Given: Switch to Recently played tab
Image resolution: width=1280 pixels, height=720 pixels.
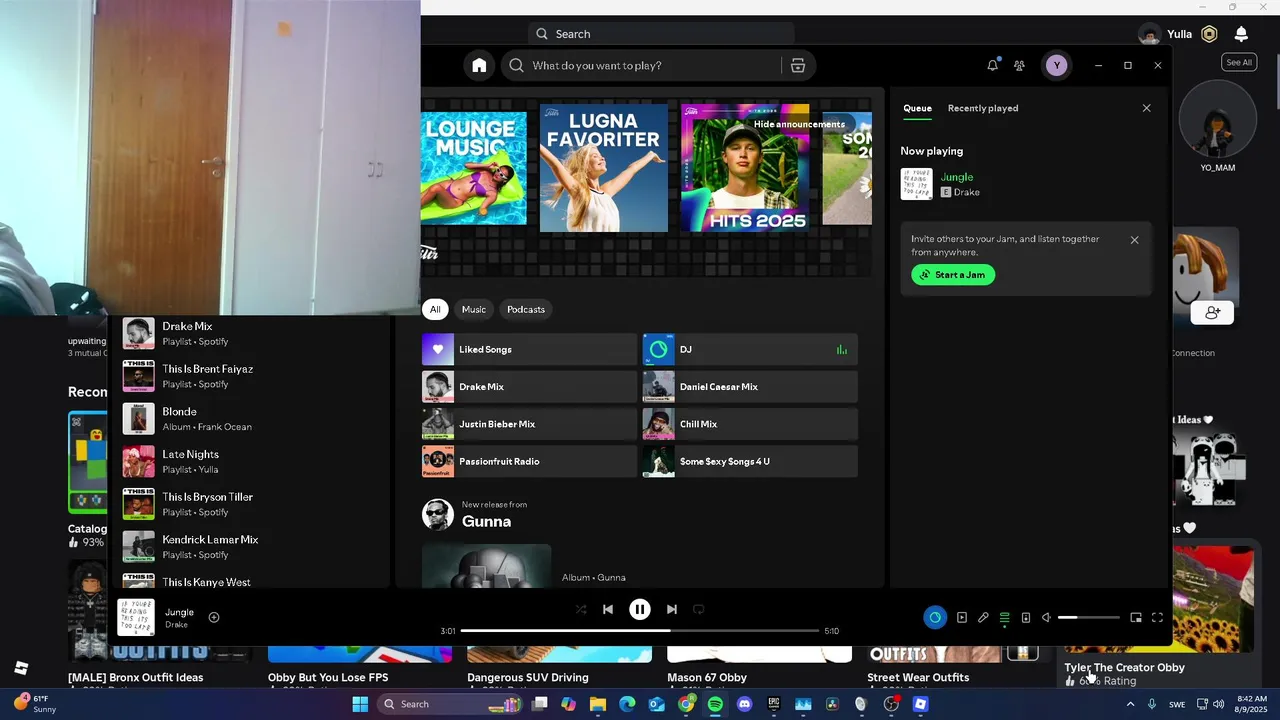Looking at the screenshot, I should 983,108.
